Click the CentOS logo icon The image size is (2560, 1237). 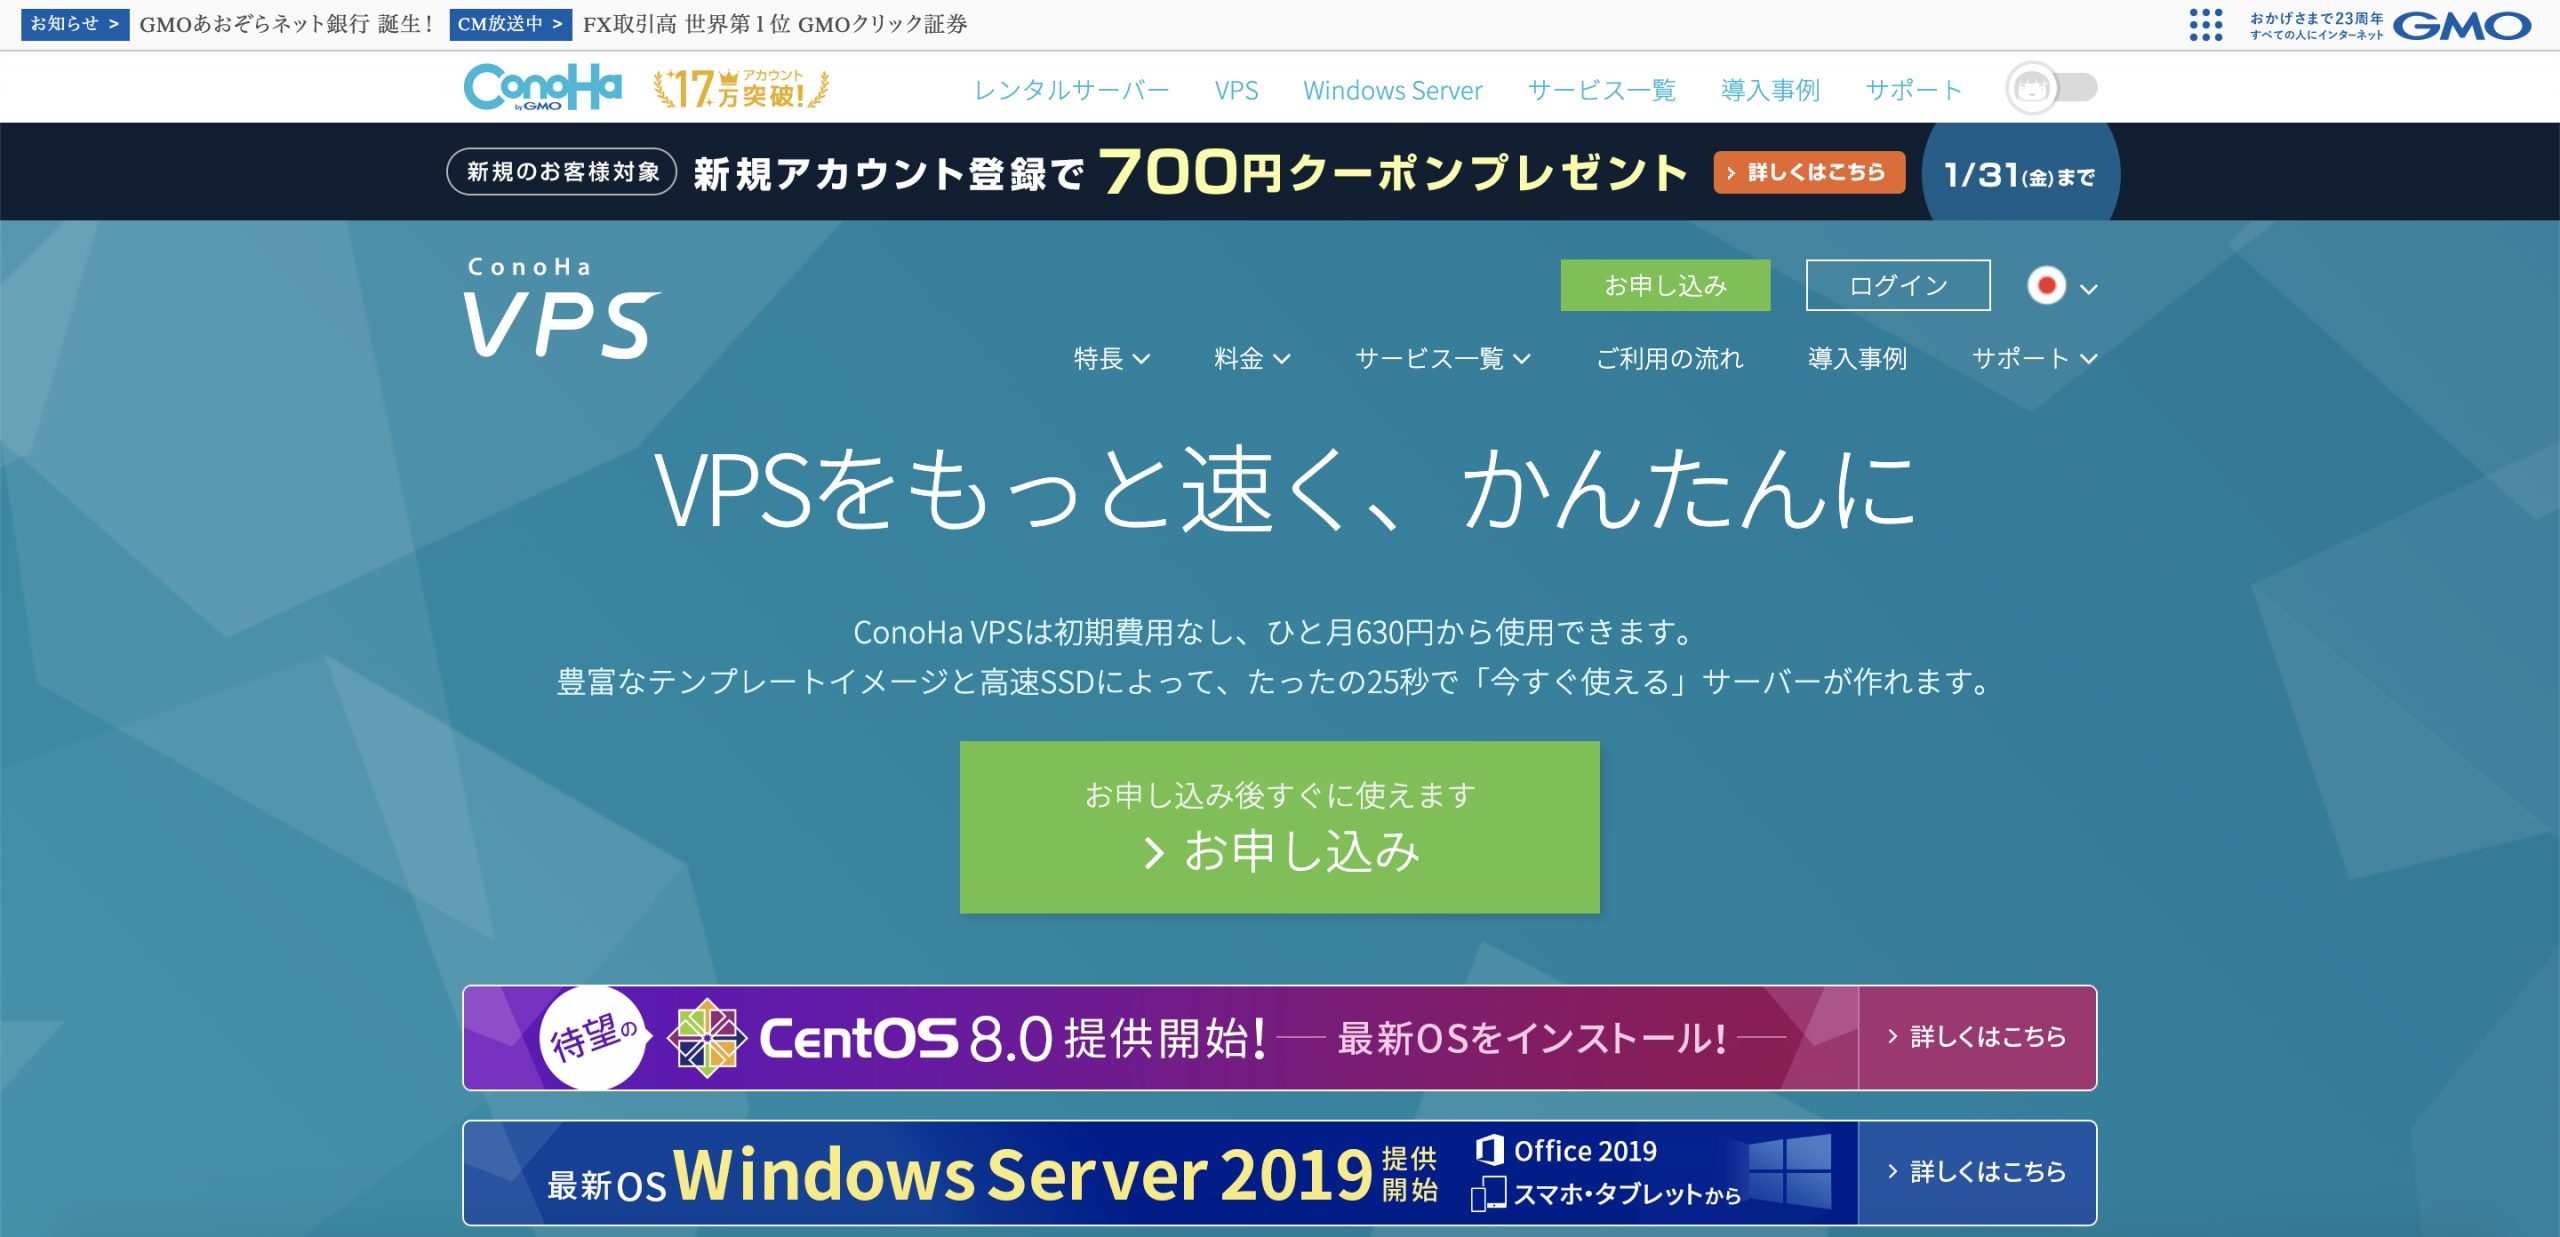[x=707, y=1038]
